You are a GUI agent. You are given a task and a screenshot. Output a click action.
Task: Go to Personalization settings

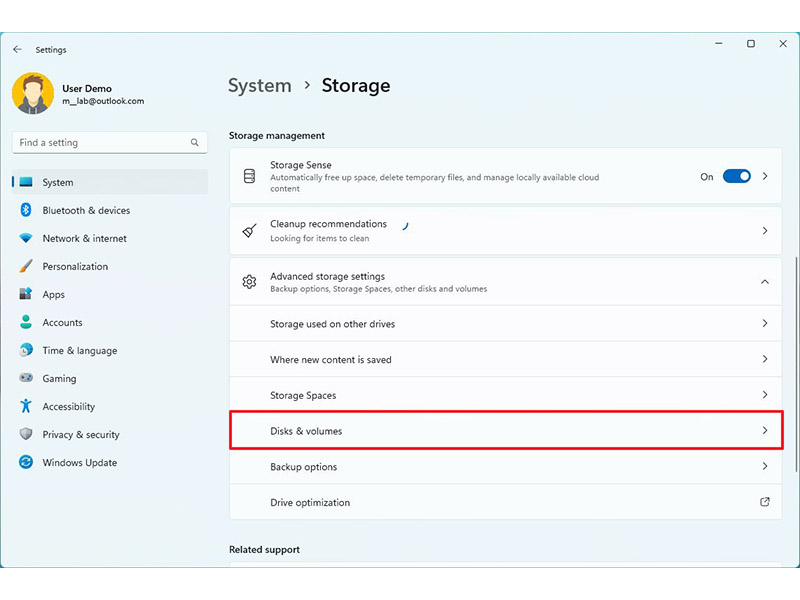click(110, 266)
